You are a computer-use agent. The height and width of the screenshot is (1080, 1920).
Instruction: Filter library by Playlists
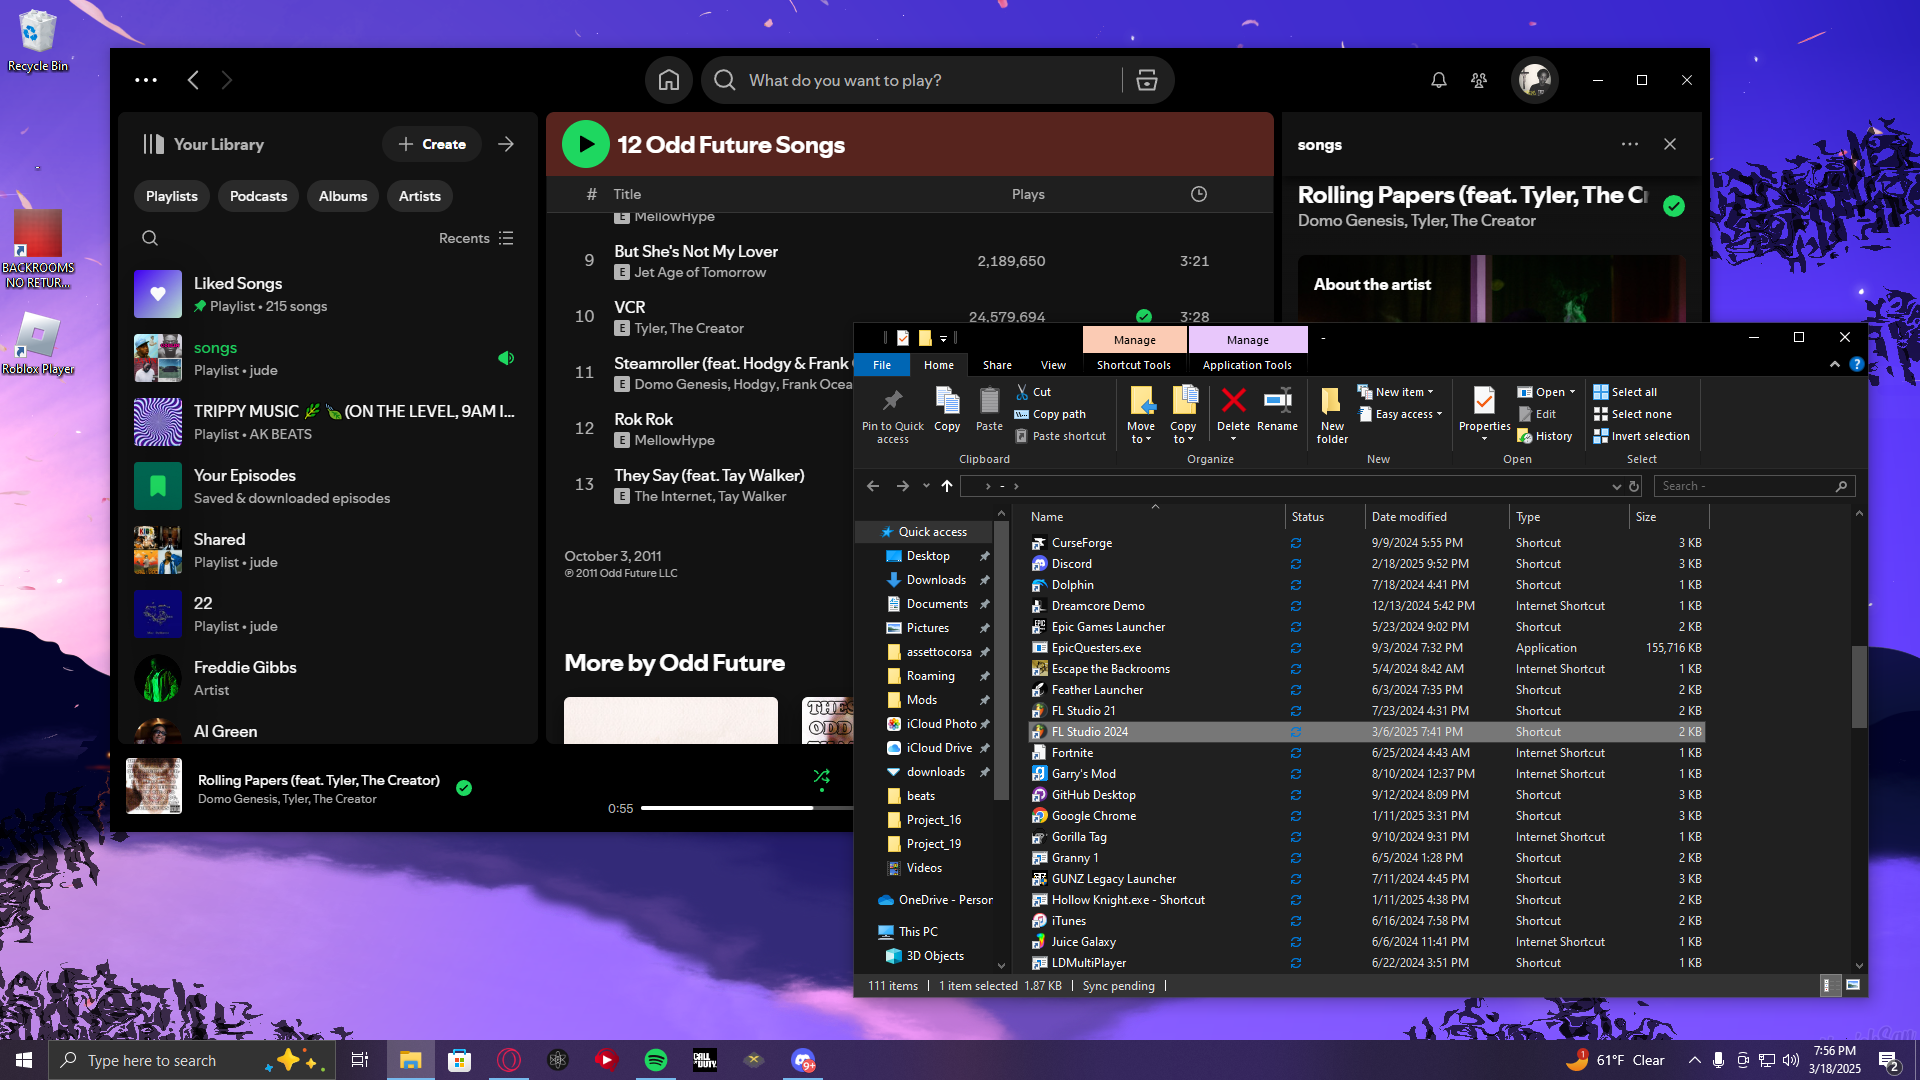point(172,196)
